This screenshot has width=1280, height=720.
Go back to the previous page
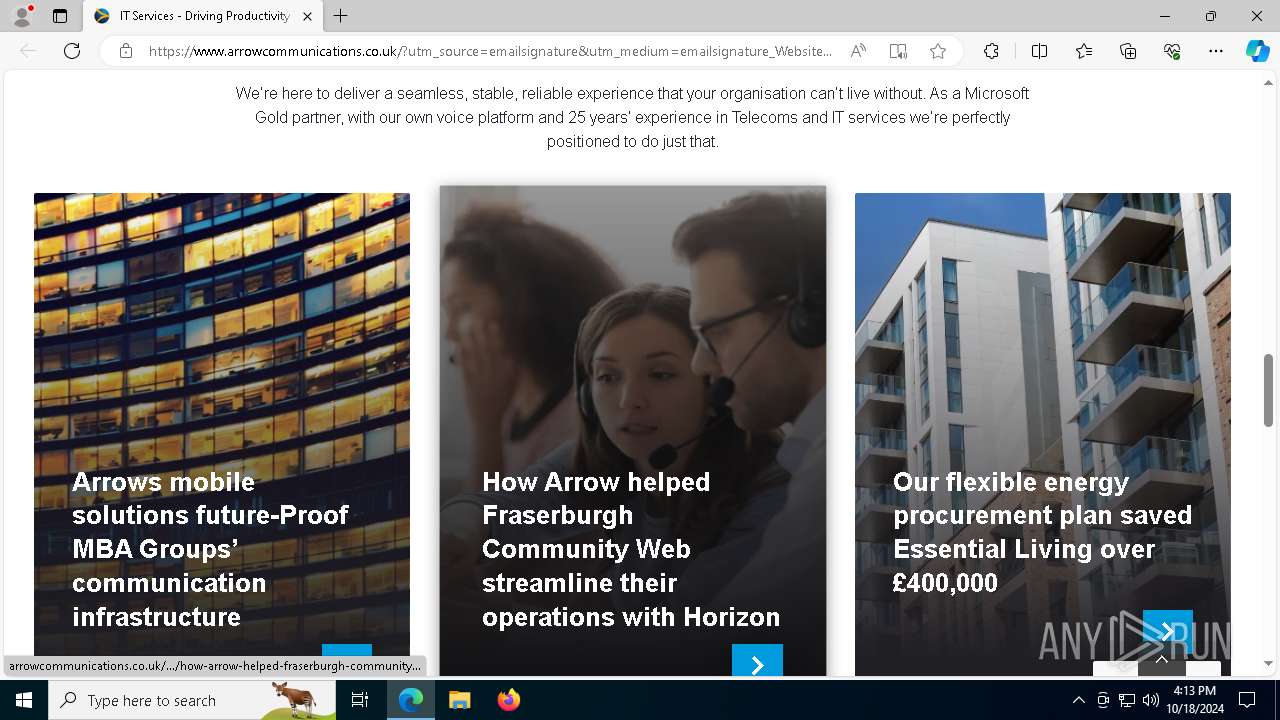(28, 51)
